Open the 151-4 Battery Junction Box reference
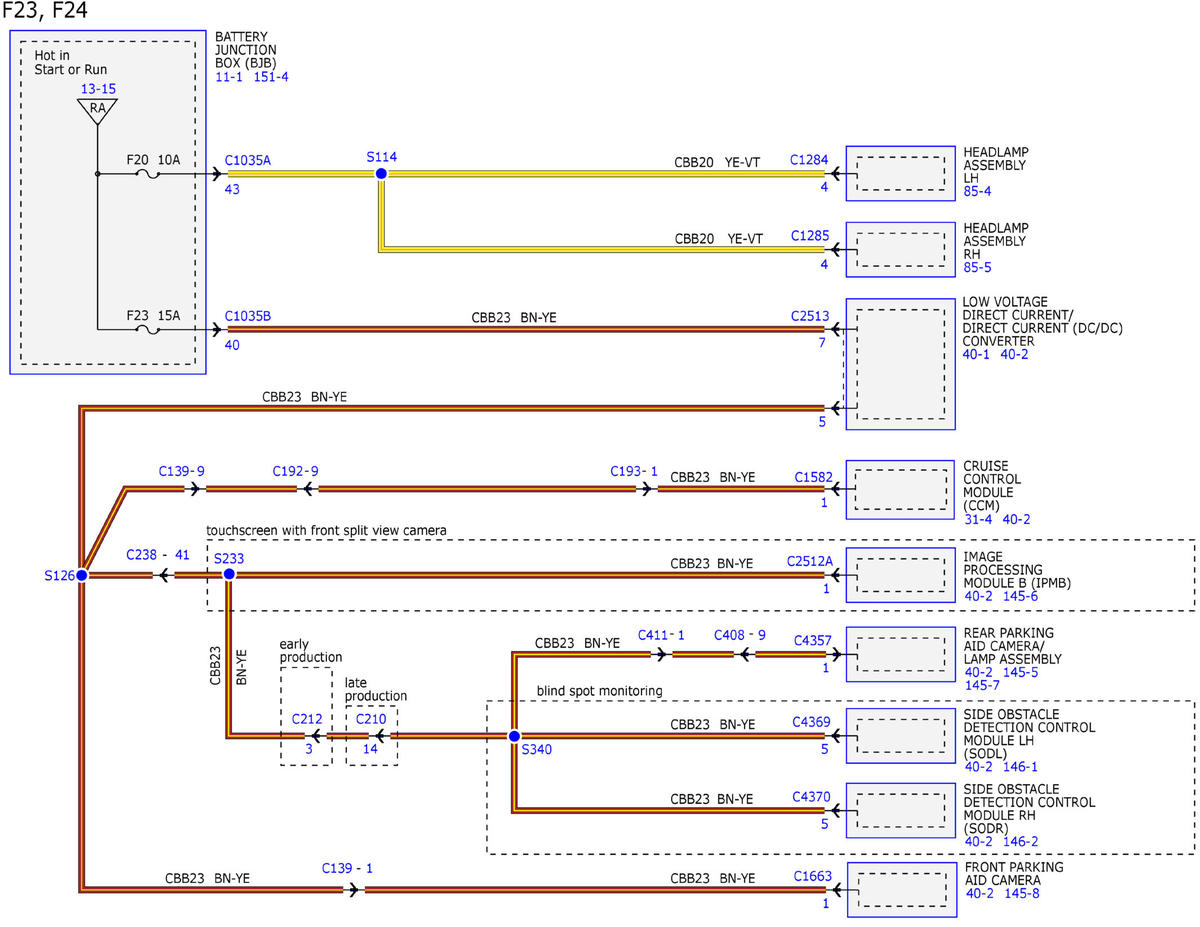Viewport: 1200px width, 927px height. click(271, 77)
